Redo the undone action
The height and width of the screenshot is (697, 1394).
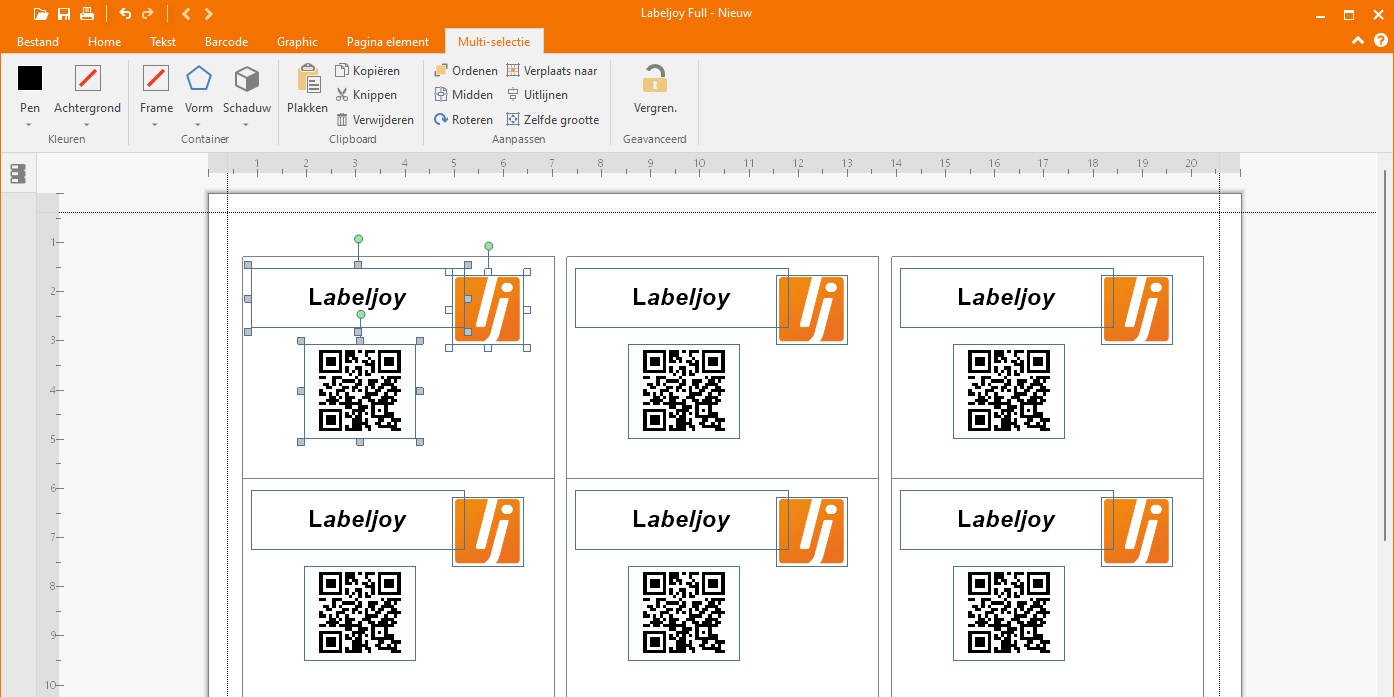tap(148, 14)
